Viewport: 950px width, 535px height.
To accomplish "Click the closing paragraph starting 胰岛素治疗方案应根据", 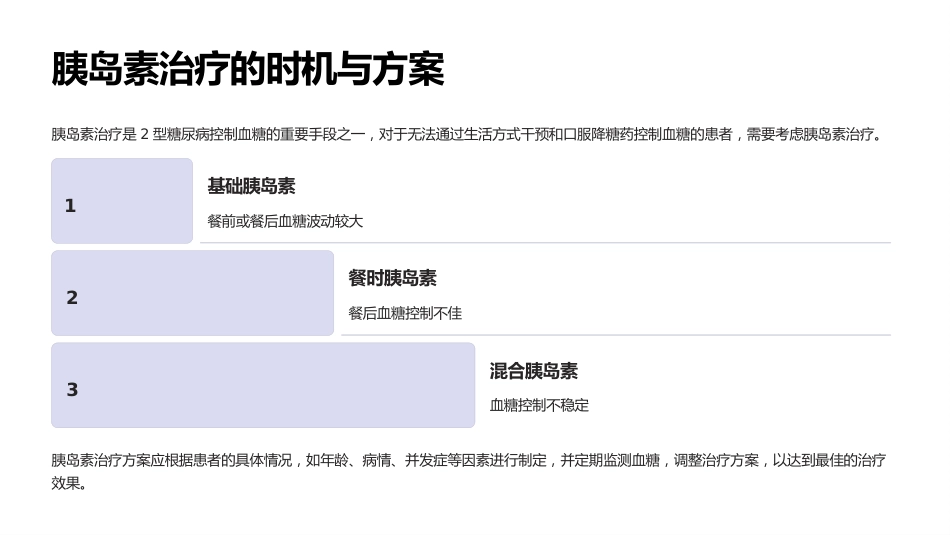I will click(468, 471).
